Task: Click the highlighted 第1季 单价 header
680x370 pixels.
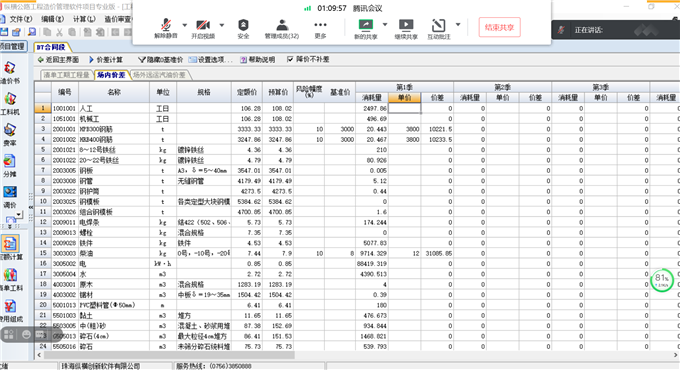Action: coord(404,98)
